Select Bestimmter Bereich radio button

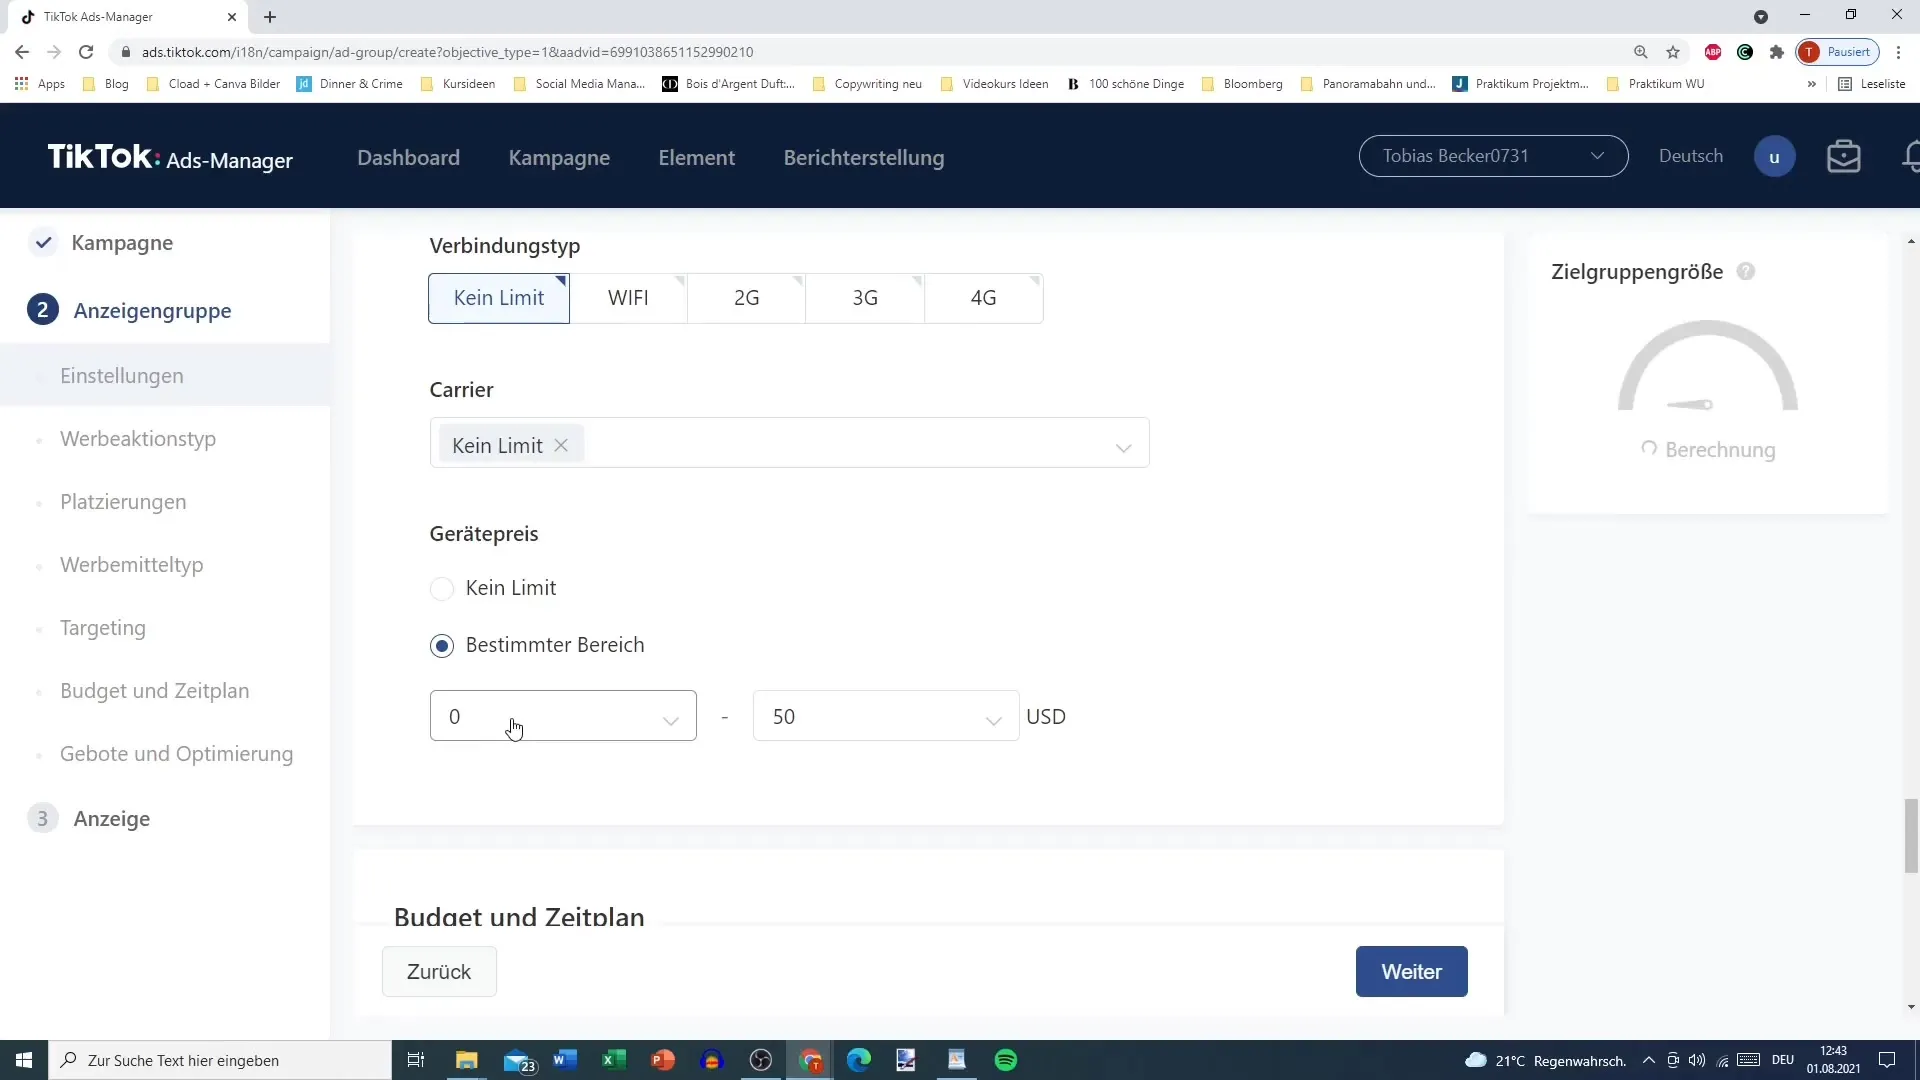pyautogui.click(x=441, y=646)
